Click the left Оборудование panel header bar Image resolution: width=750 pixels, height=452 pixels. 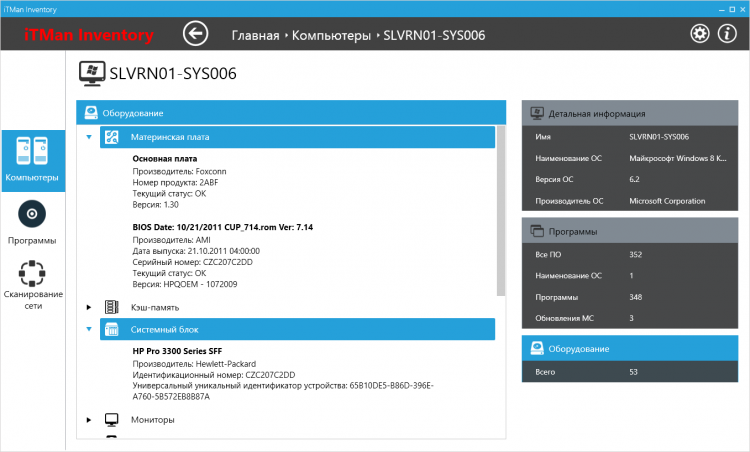[x=291, y=113]
